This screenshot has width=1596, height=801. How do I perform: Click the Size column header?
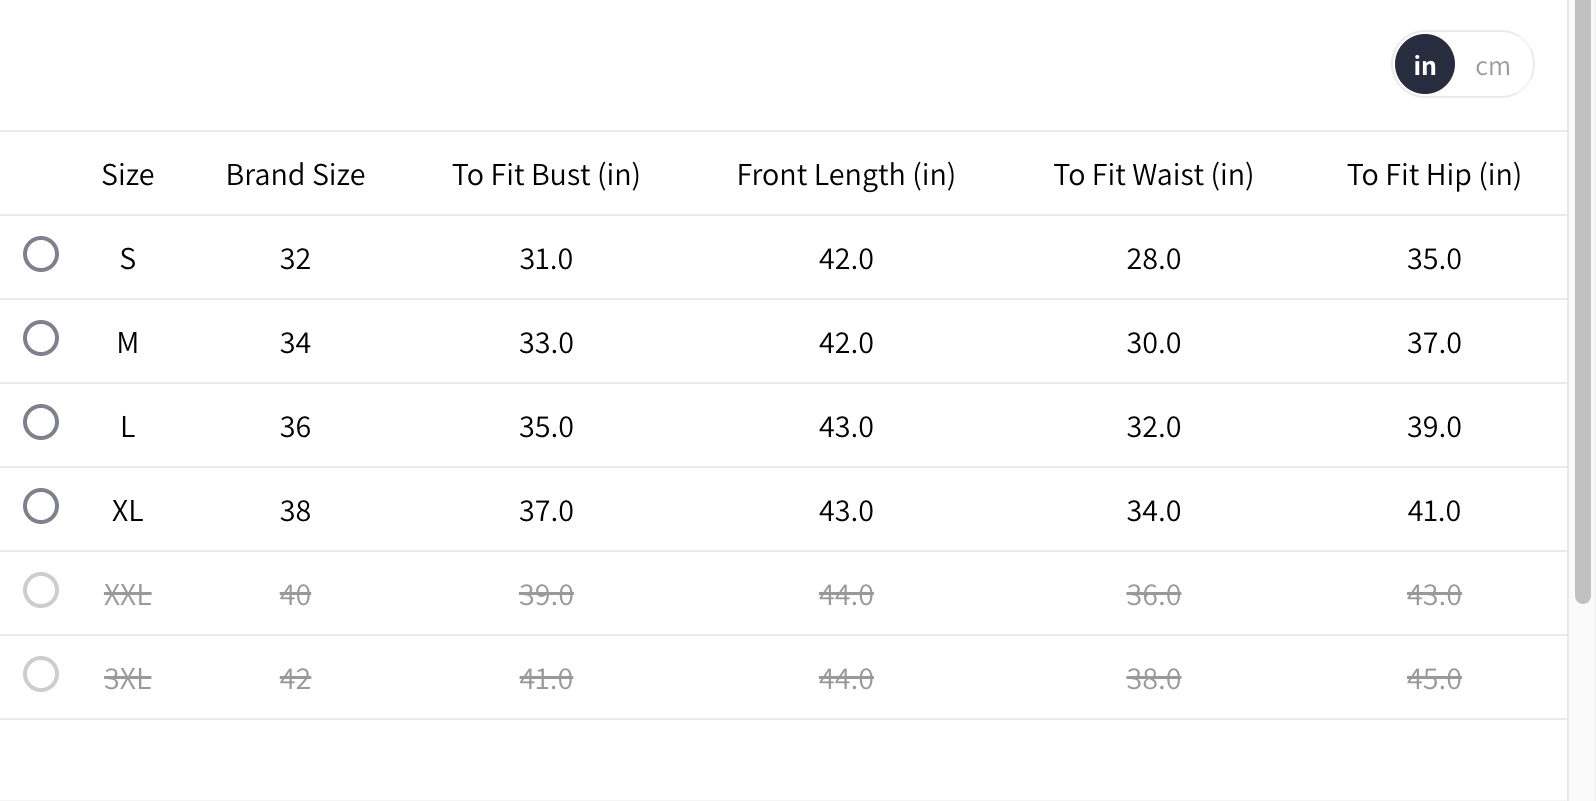click(128, 175)
